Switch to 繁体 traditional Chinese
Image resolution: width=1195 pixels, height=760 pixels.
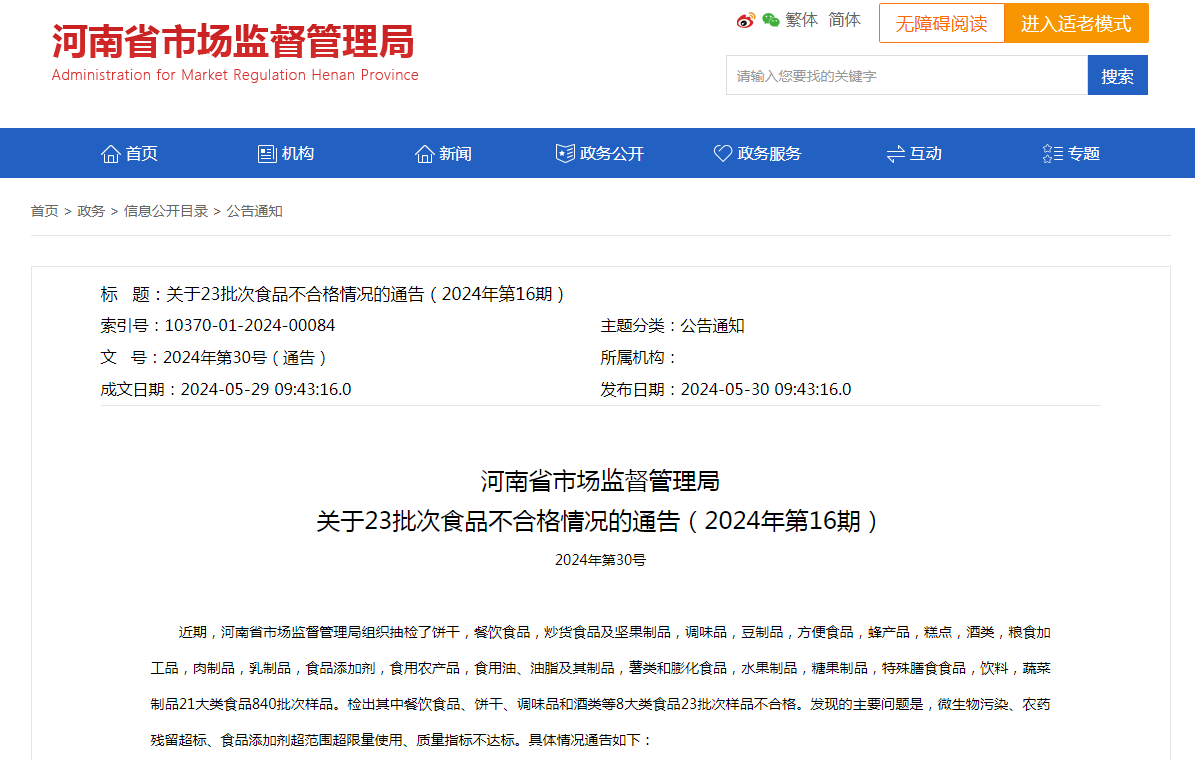pyautogui.click(x=802, y=19)
